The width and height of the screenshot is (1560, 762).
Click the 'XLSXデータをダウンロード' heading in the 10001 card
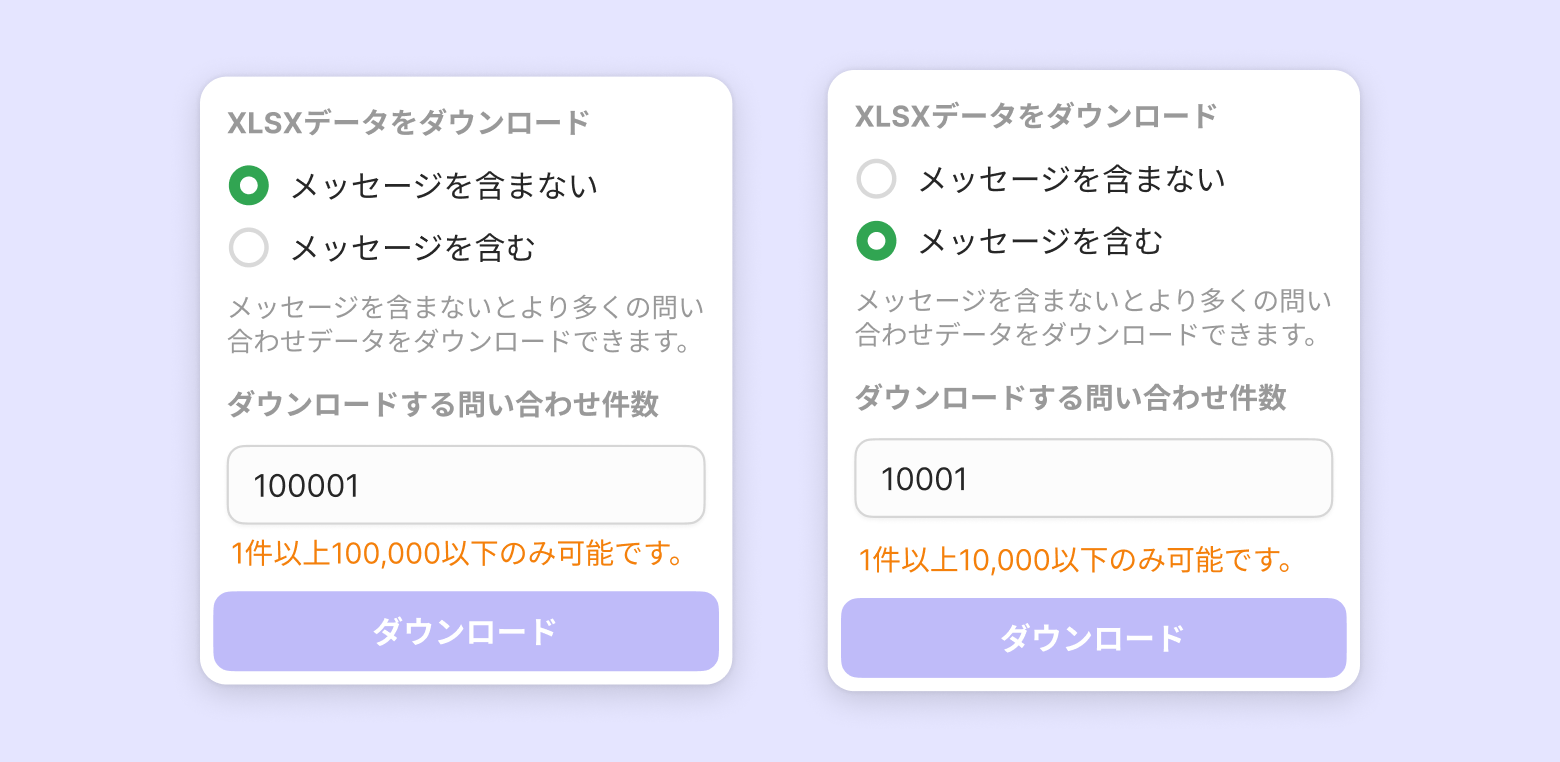click(1036, 117)
